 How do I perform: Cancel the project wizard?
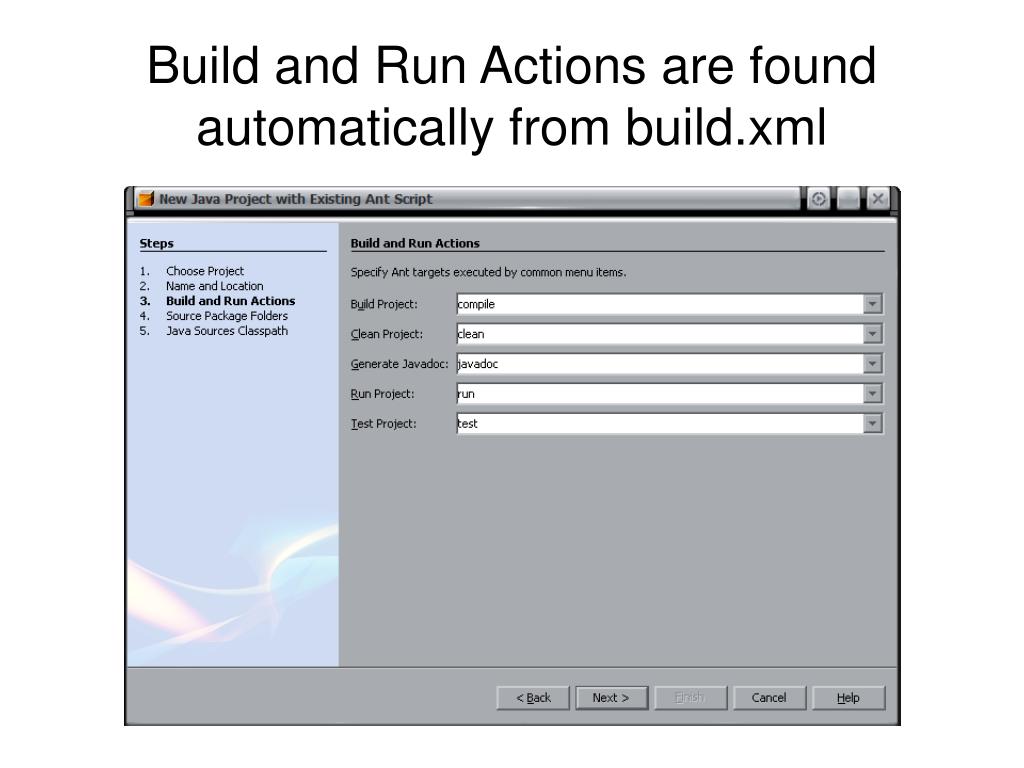(x=769, y=697)
